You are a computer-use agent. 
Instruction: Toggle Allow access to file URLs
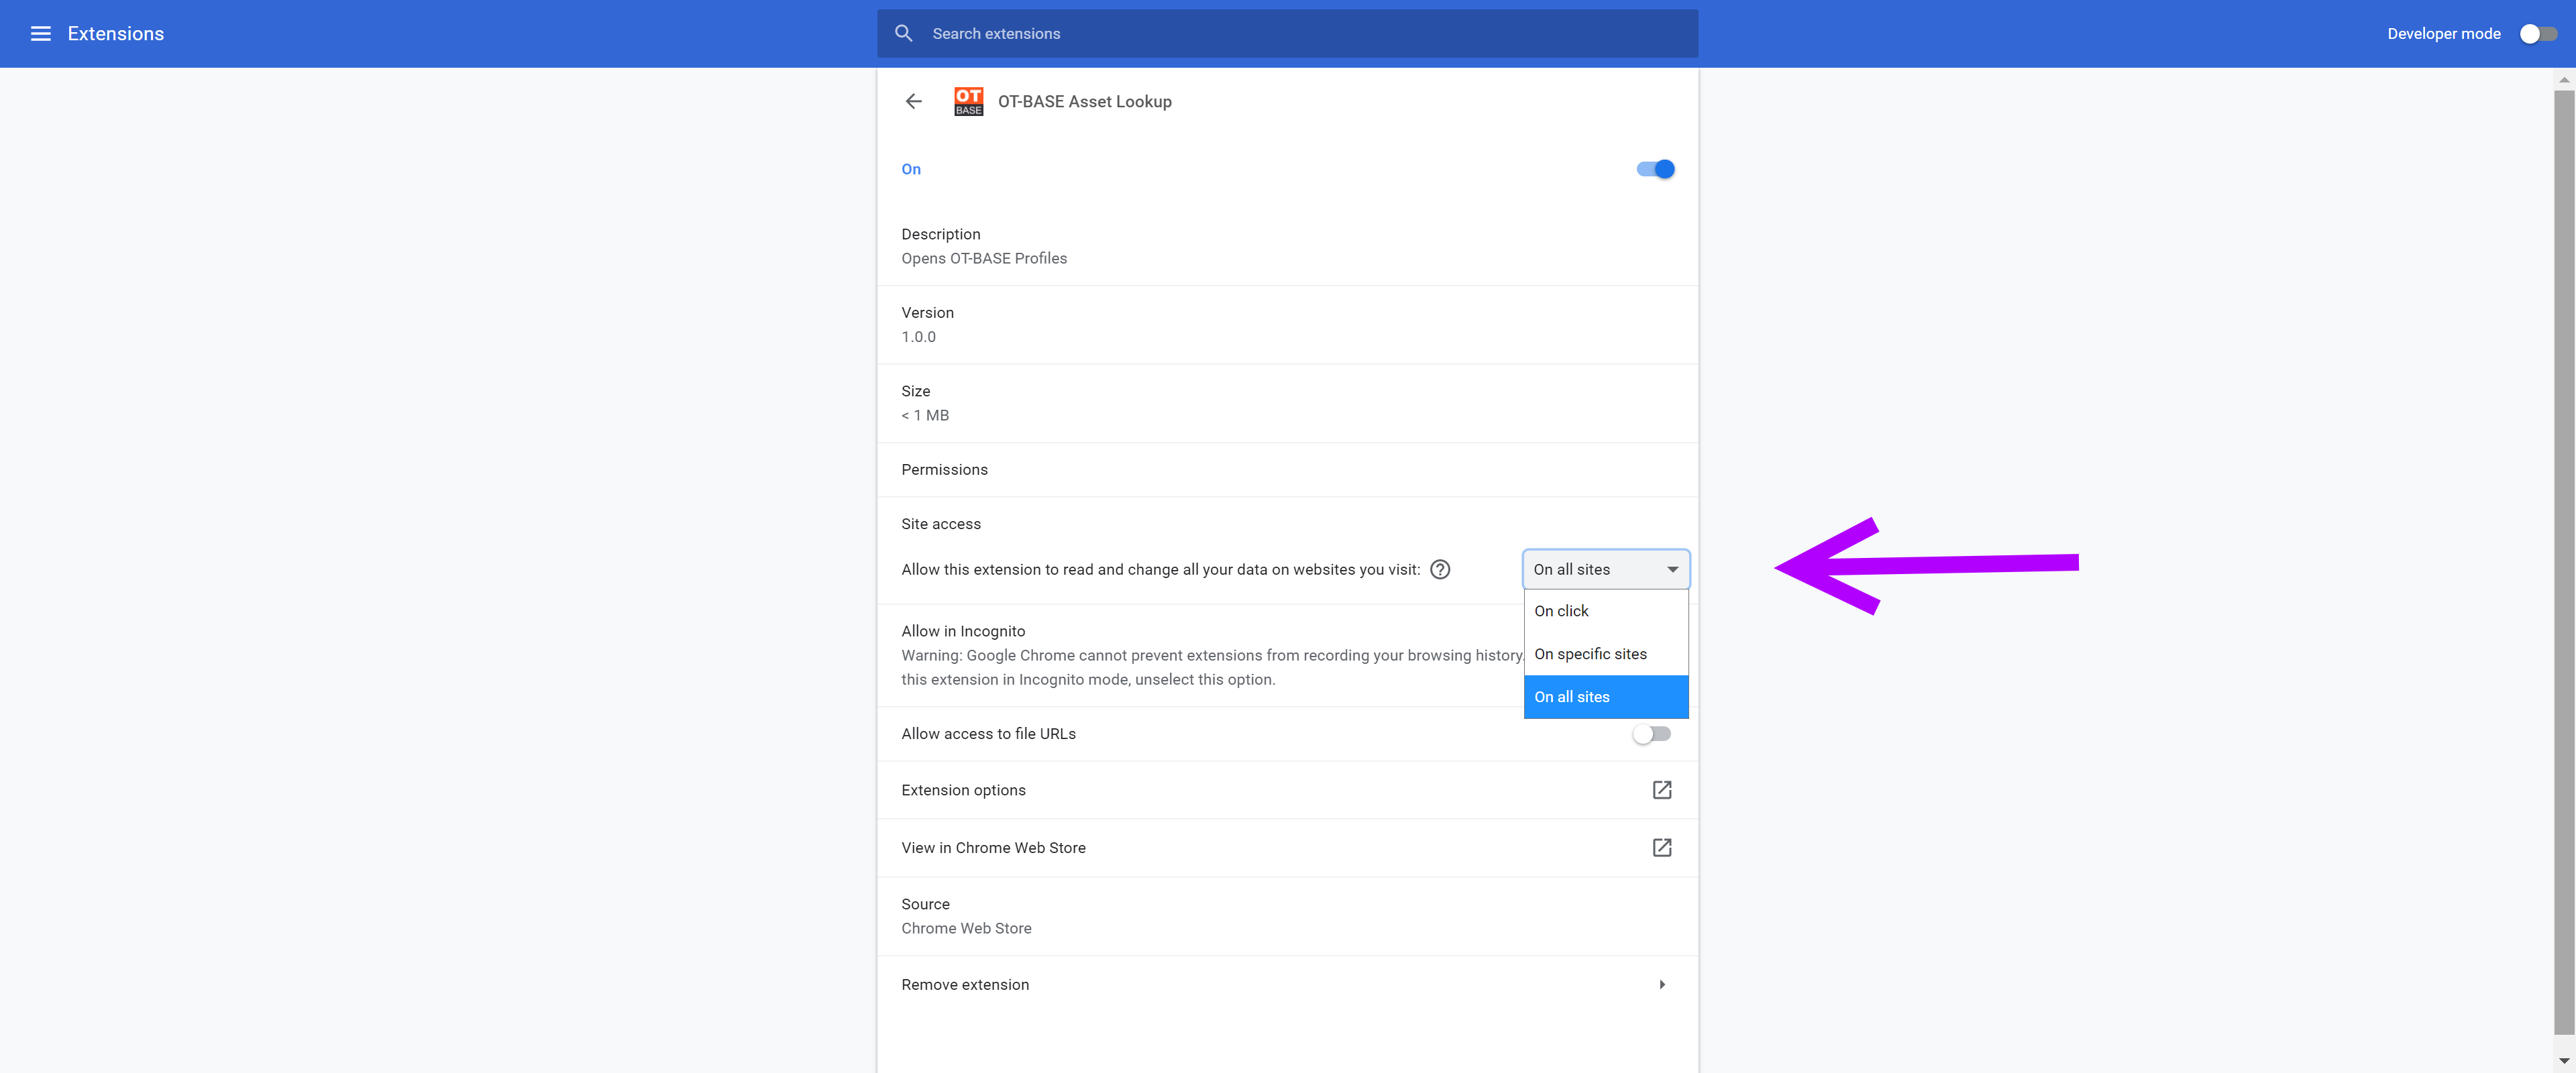pyautogui.click(x=1651, y=734)
